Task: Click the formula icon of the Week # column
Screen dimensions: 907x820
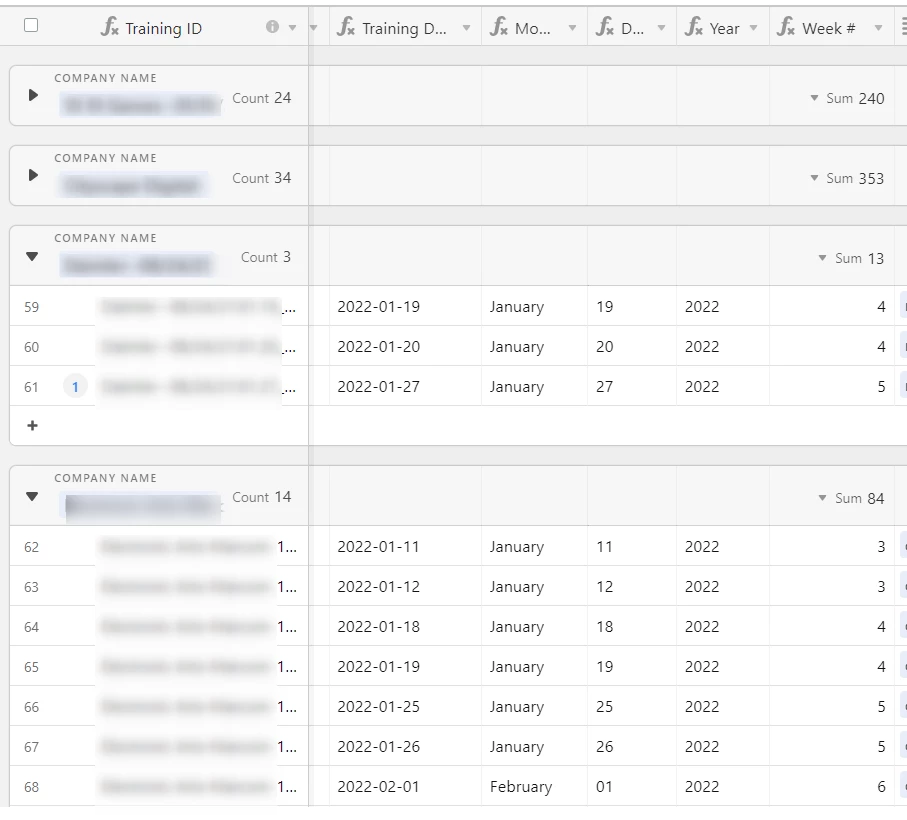Action: 786,27
